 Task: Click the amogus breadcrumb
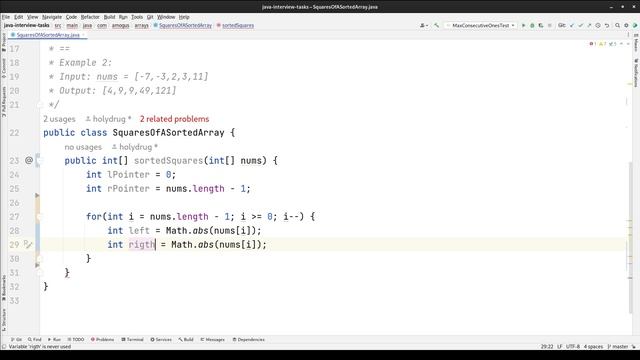pos(120,25)
